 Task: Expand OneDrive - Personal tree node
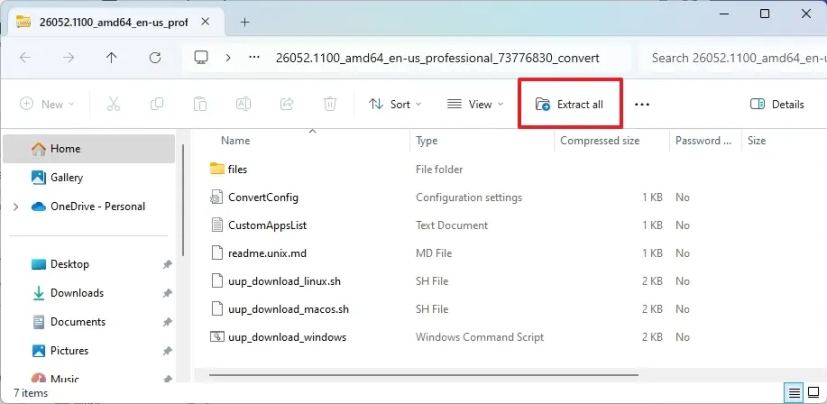coord(16,207)
